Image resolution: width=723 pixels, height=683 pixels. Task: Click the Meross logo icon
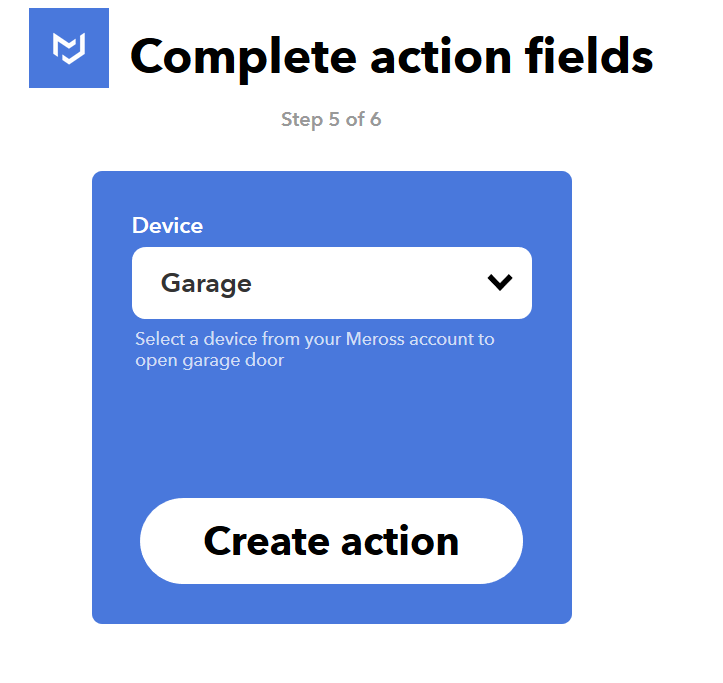(68, 48)
